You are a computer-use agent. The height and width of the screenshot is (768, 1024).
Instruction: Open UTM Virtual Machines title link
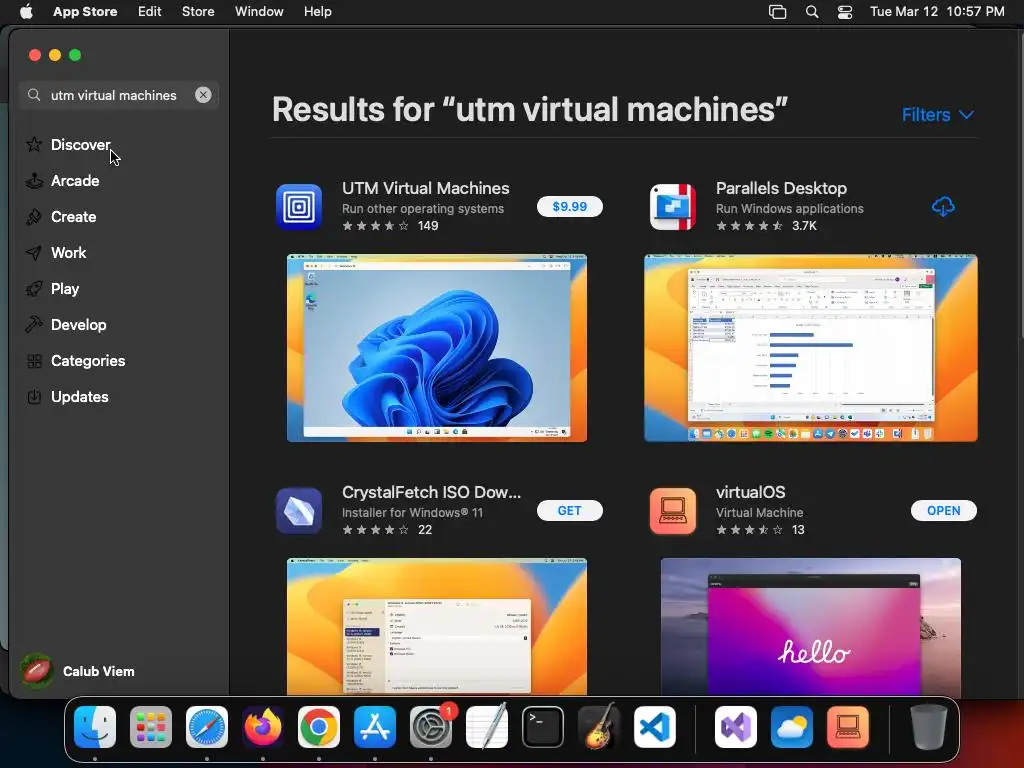click(x=426, y=188)
